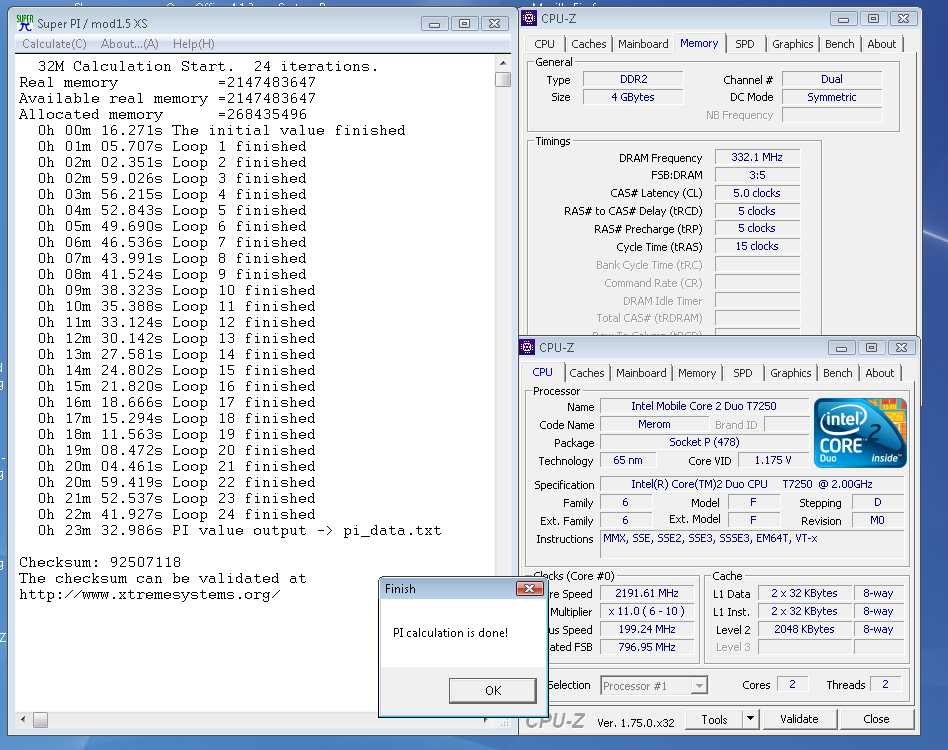The width and height of the screenshot is (948, 750).
Task: Switch to CPU tab in upper CPU-Z window
Action: click(x=544, y=44)
